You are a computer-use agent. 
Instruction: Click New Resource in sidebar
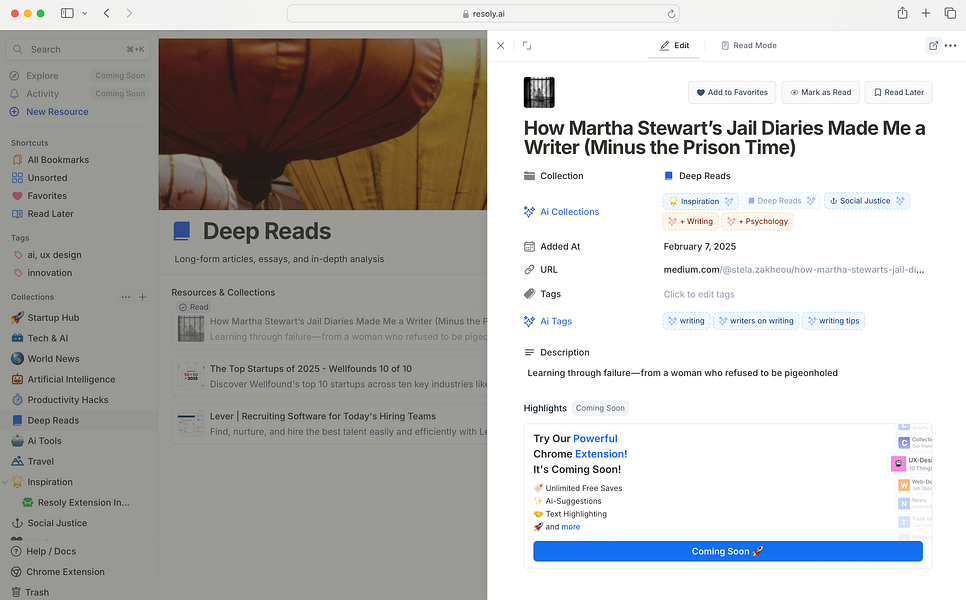[x=49, y=111]
